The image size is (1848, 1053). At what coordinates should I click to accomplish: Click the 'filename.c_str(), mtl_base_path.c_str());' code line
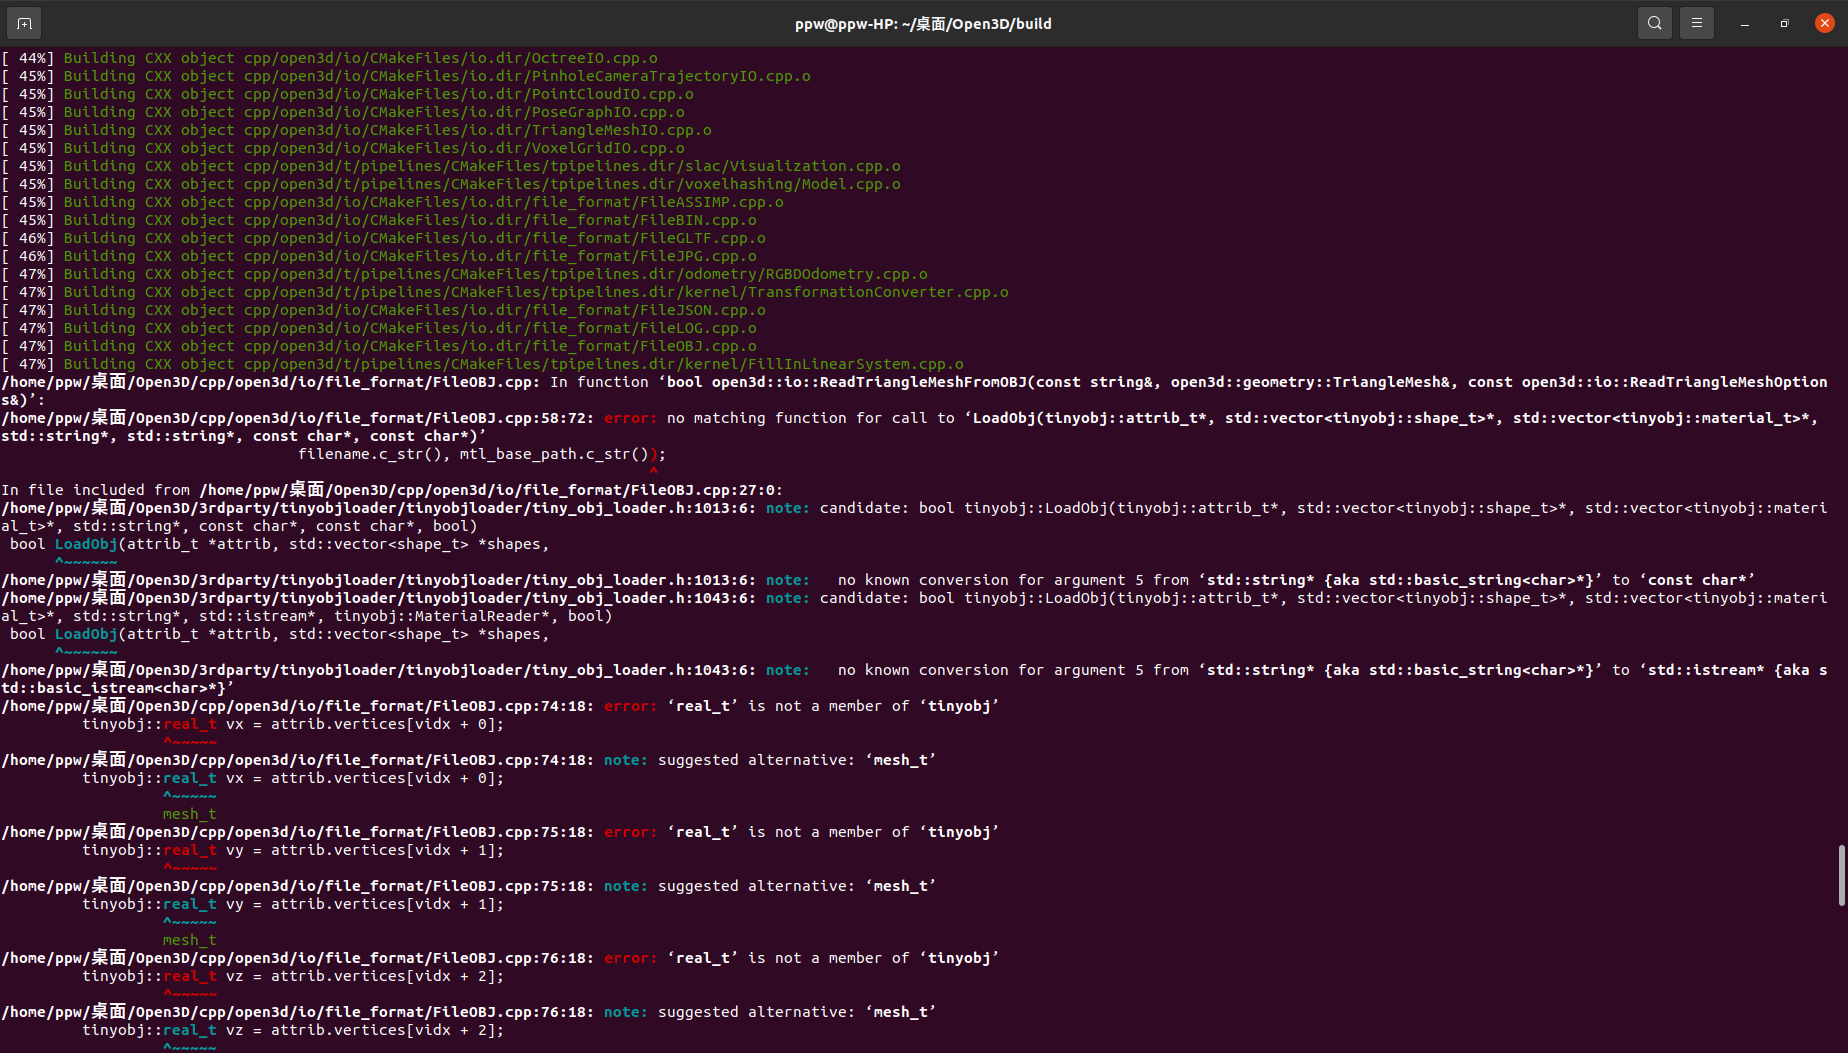482,454
